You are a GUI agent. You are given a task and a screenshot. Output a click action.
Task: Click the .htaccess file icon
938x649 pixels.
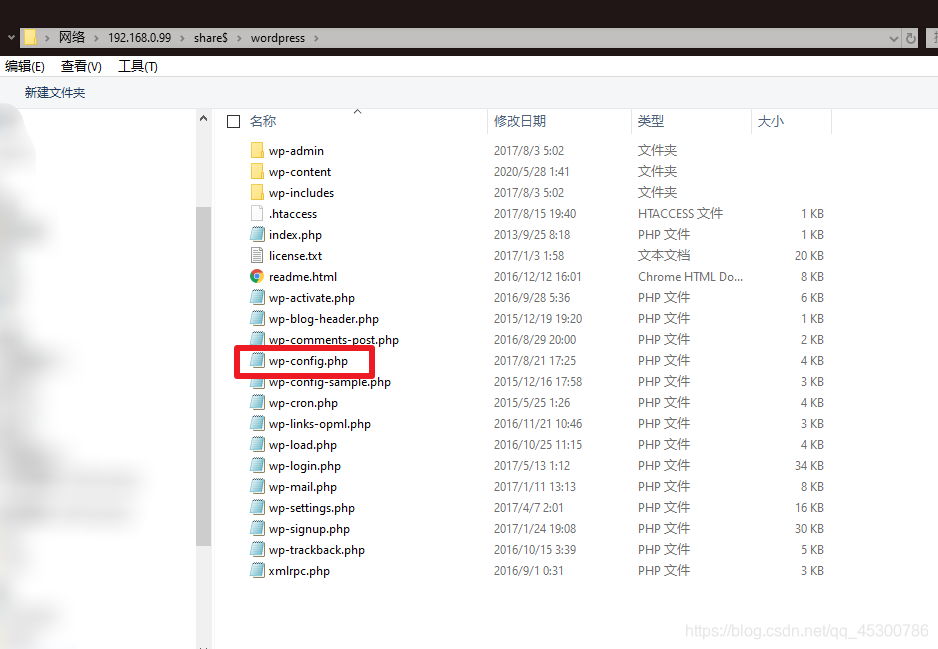(257, 213)
